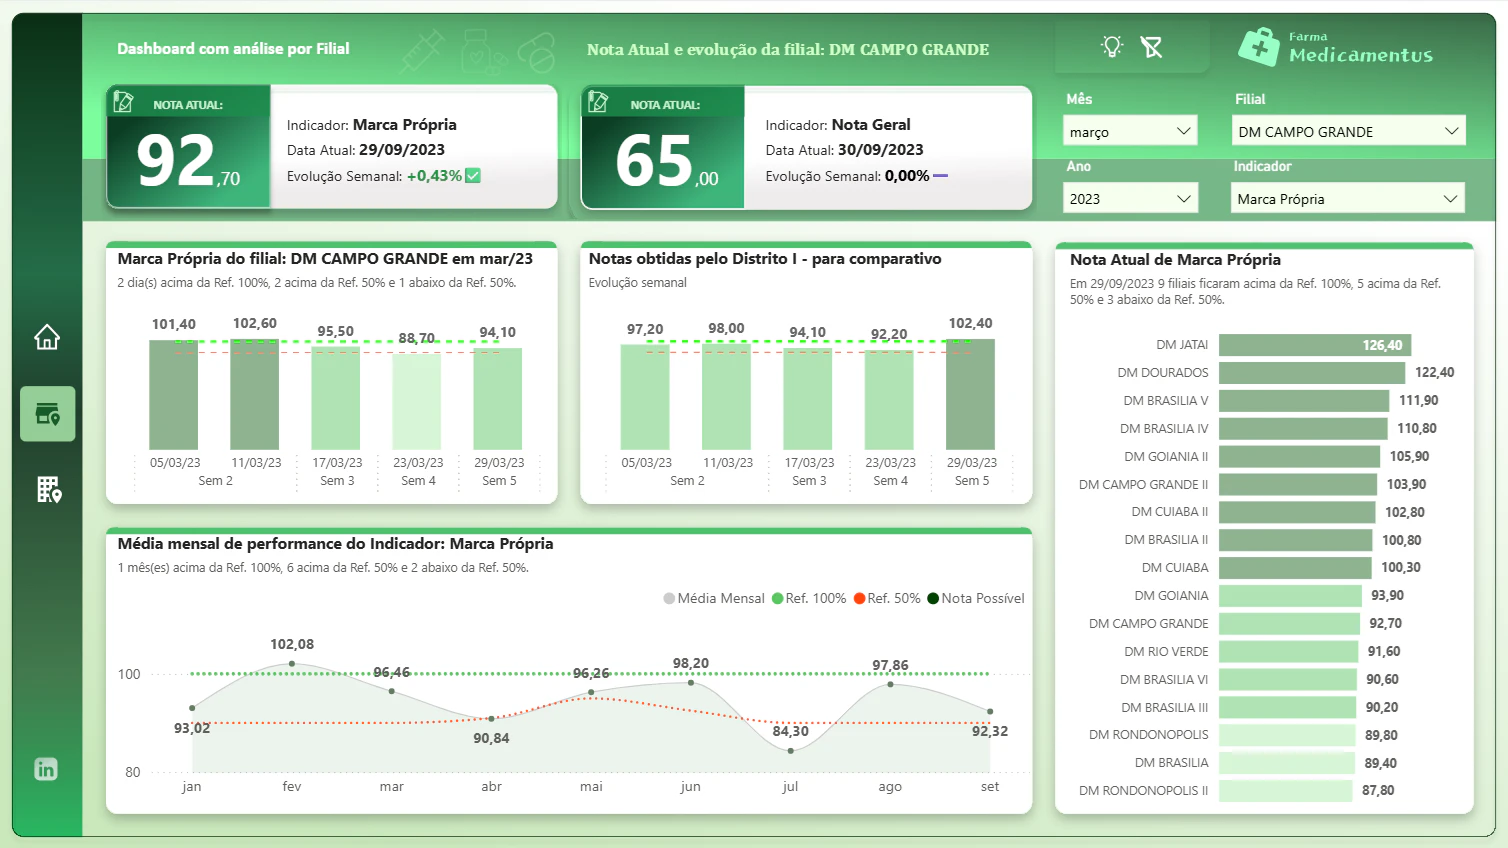
Task: Select the store location icon in sidebar
Action: (47, 414)
